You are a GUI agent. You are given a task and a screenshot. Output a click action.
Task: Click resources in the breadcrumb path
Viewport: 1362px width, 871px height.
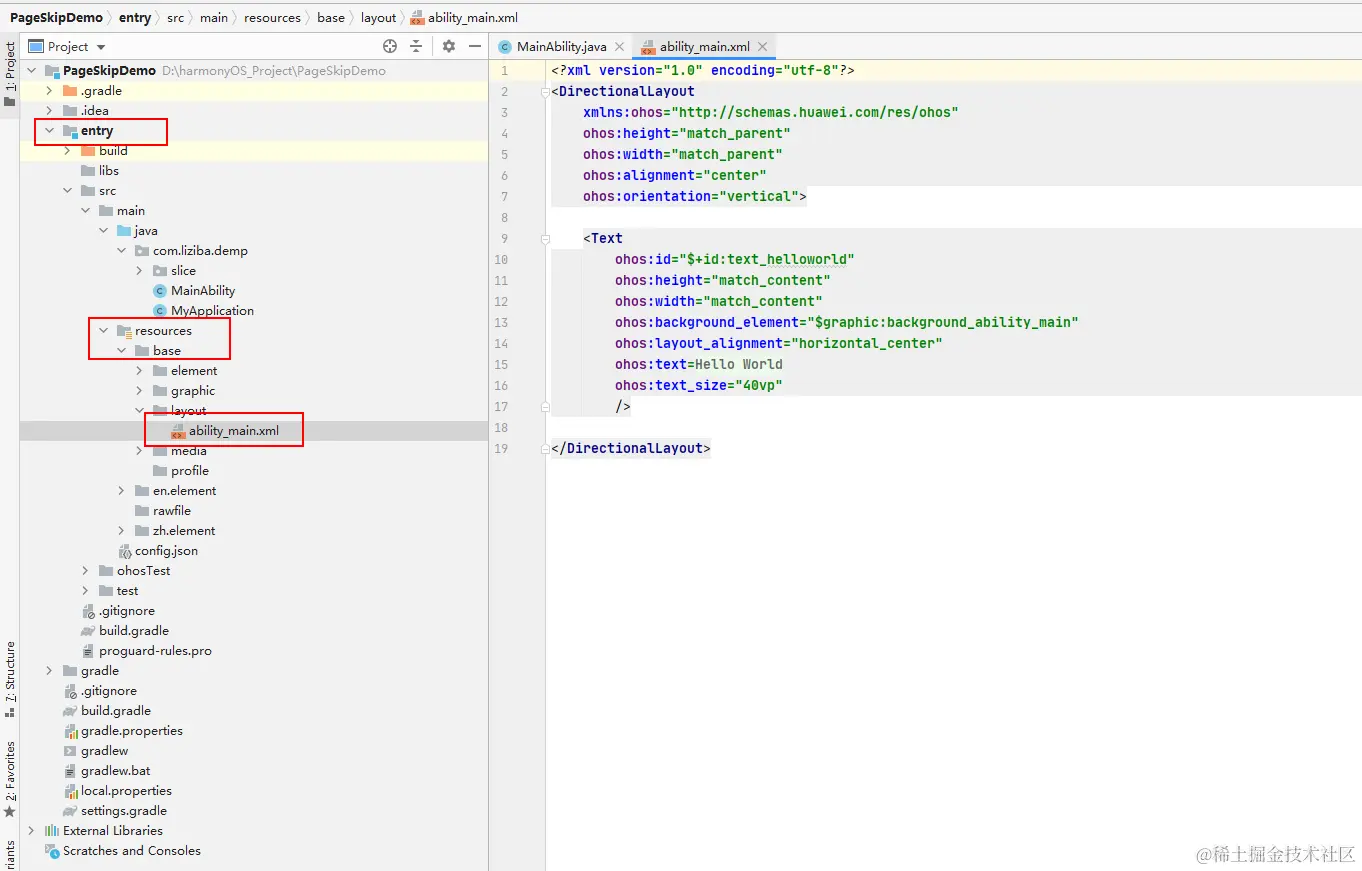(272, 18)
